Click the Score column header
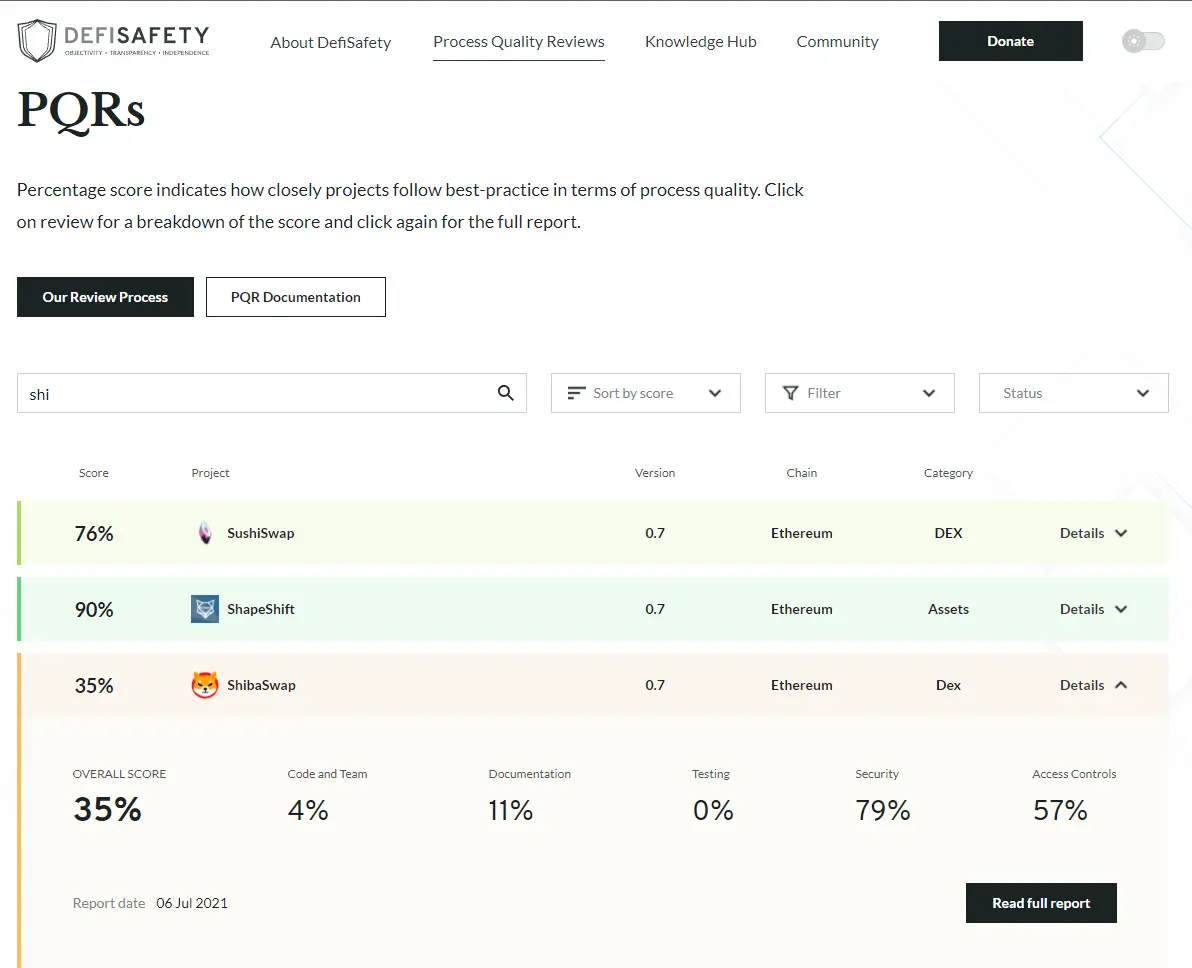Image resolution: width=1192 pixels, height=968 pixels. 94,473
